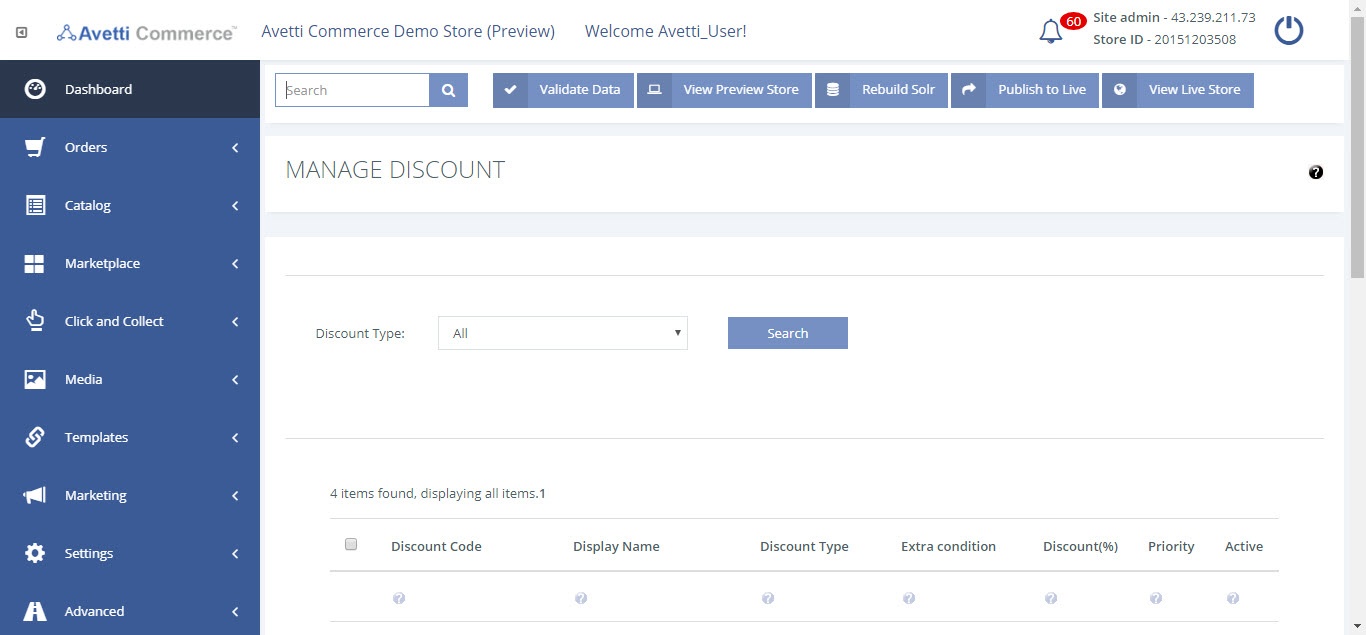Click the help icon under Display Name
The image size is (1366, 635).
(581, 598)
